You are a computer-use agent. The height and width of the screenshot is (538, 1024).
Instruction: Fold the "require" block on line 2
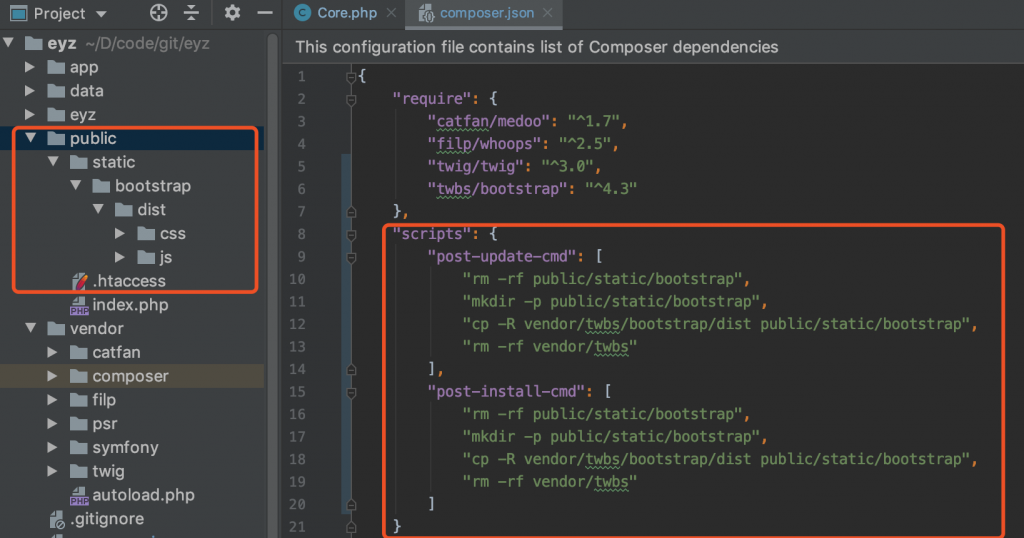351,99
